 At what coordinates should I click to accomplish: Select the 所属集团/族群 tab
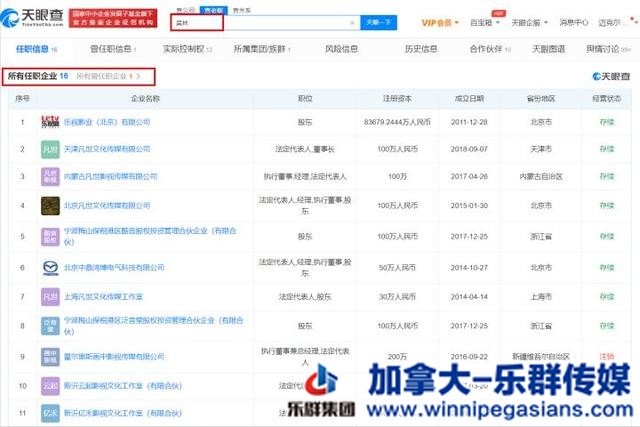click(x=262, y=49)
